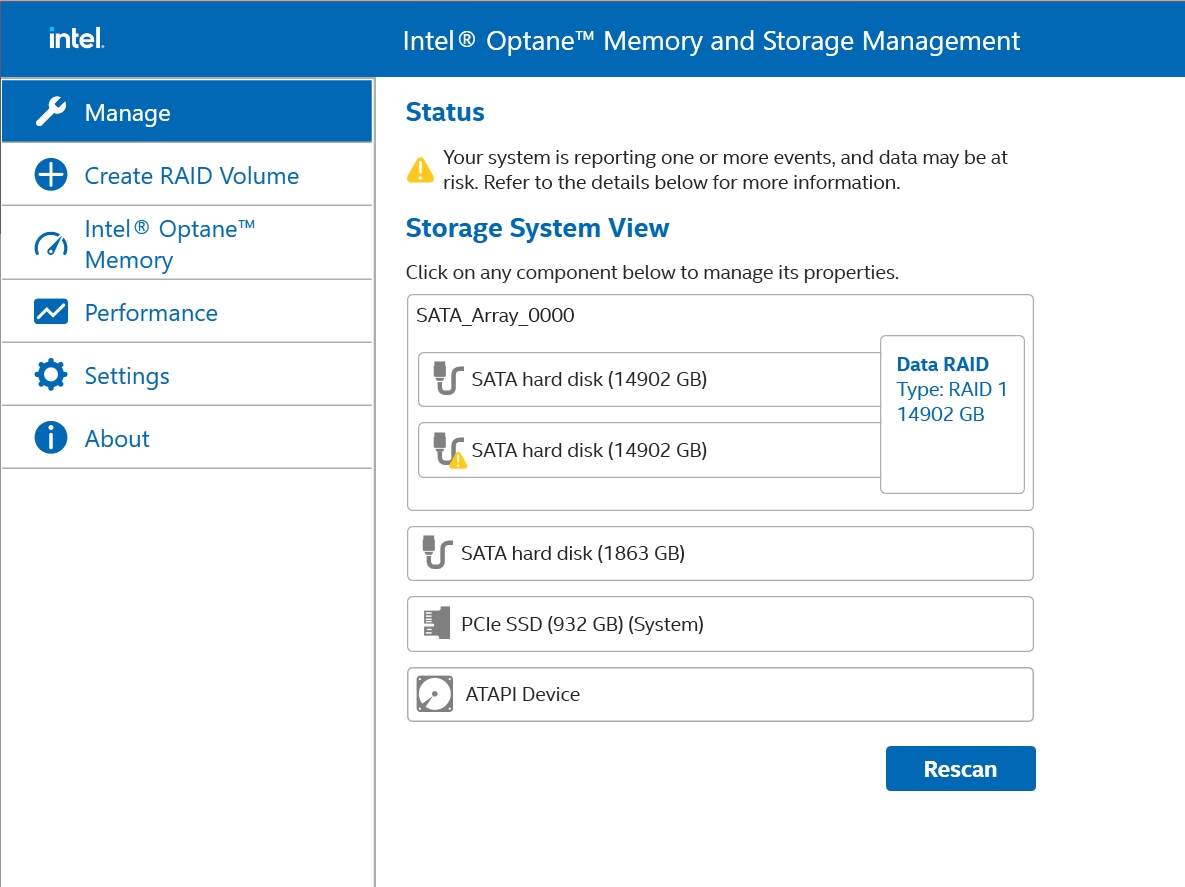Click the SATA disk icon with warning badge
This screenshot has width=1185, height=887.
[x=449, y=450]
